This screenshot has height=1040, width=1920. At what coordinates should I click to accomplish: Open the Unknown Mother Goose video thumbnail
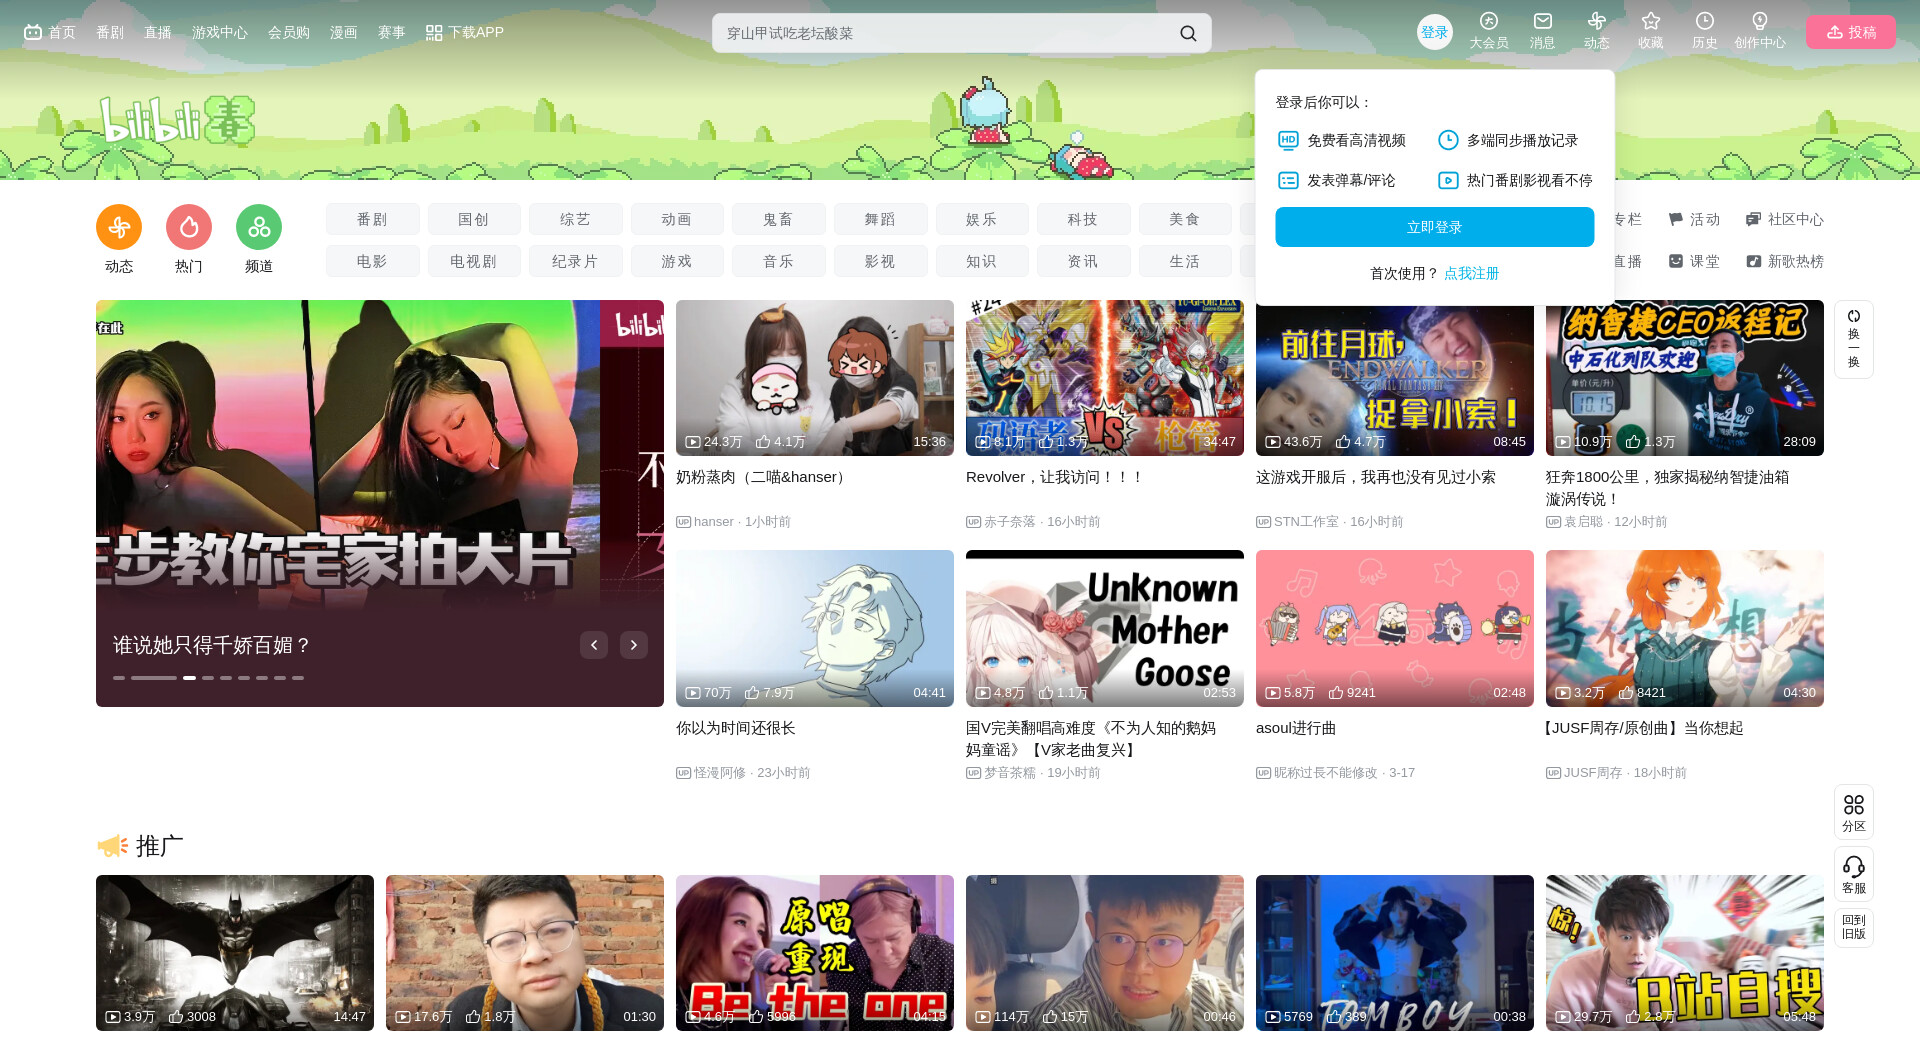[1105, 628]
